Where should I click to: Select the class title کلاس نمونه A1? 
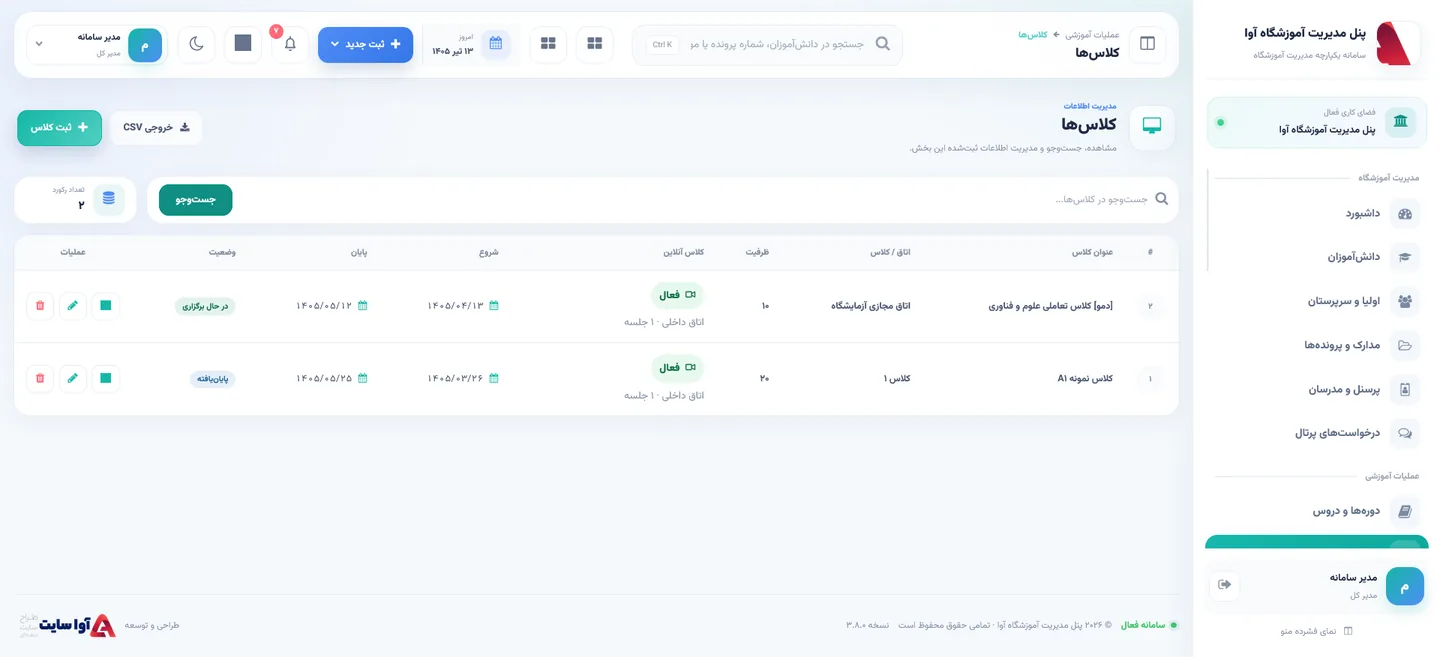[x=1085, y=378]
